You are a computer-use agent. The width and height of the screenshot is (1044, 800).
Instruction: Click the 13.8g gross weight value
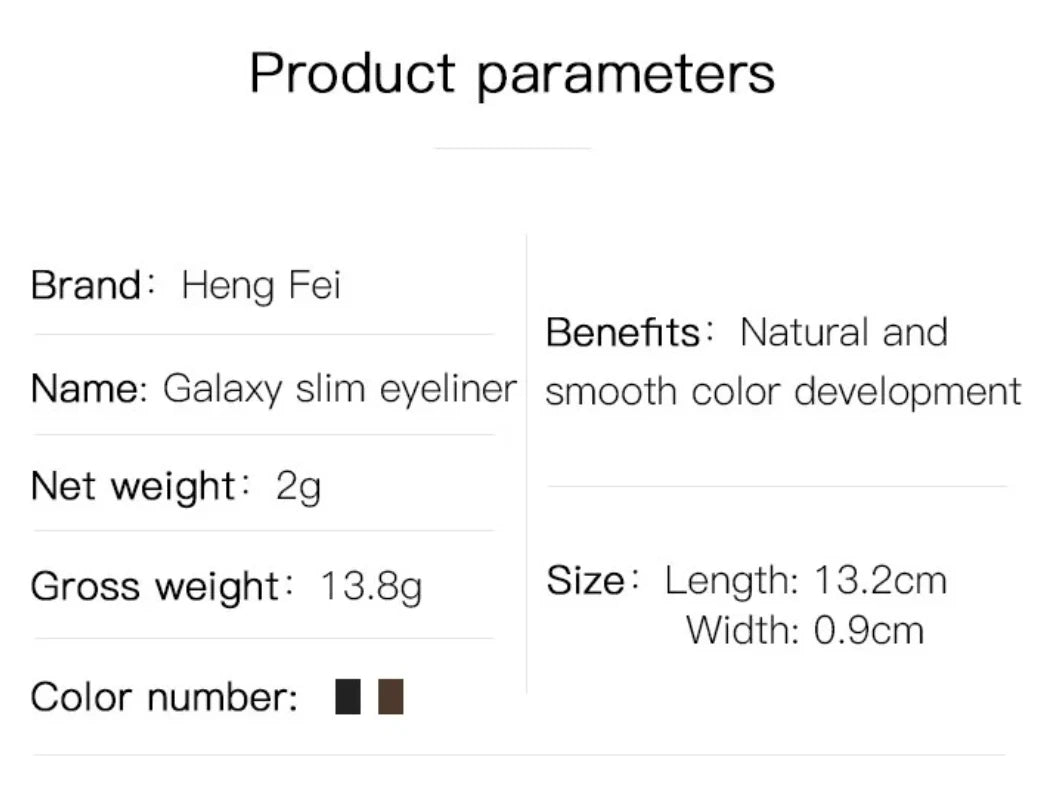(371, 588)
